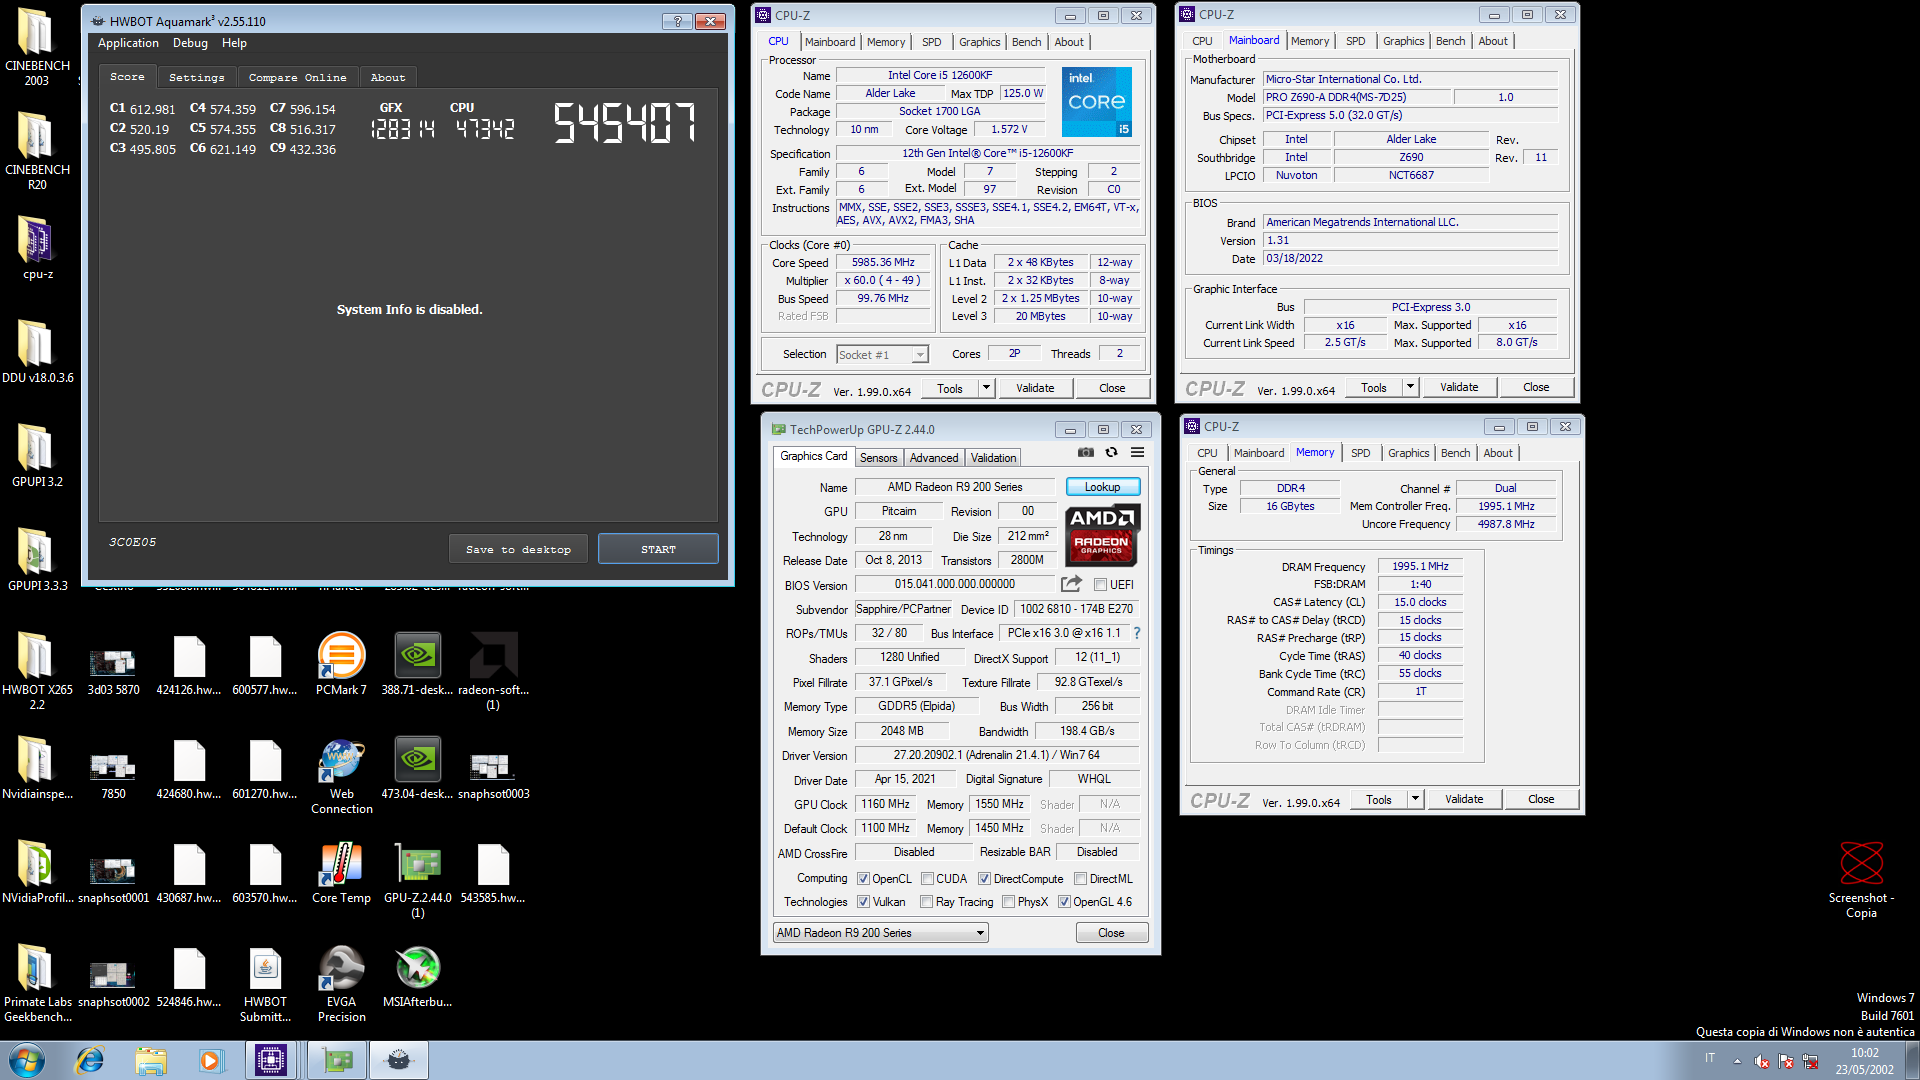Viewport: 1920px width, 1080px height.
Task: Click the GPU-Z screenshot camera icon
Action: pos(1086,453)
